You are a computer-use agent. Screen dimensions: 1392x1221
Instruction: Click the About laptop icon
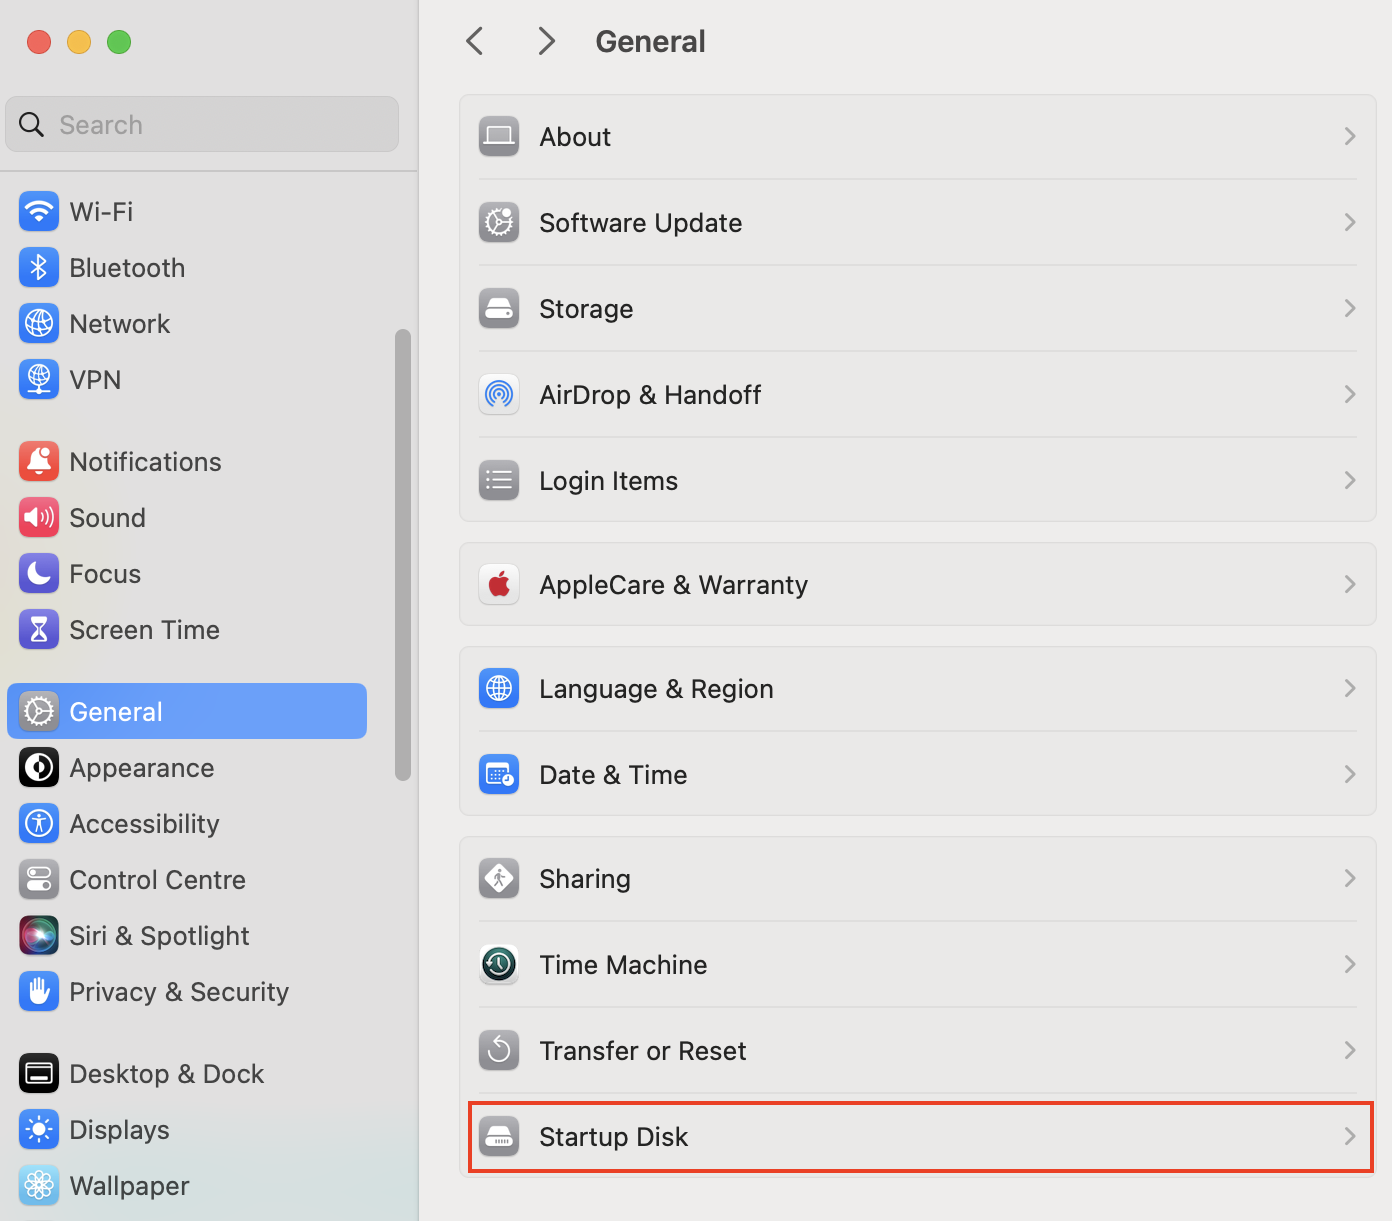tap(499, 137)
